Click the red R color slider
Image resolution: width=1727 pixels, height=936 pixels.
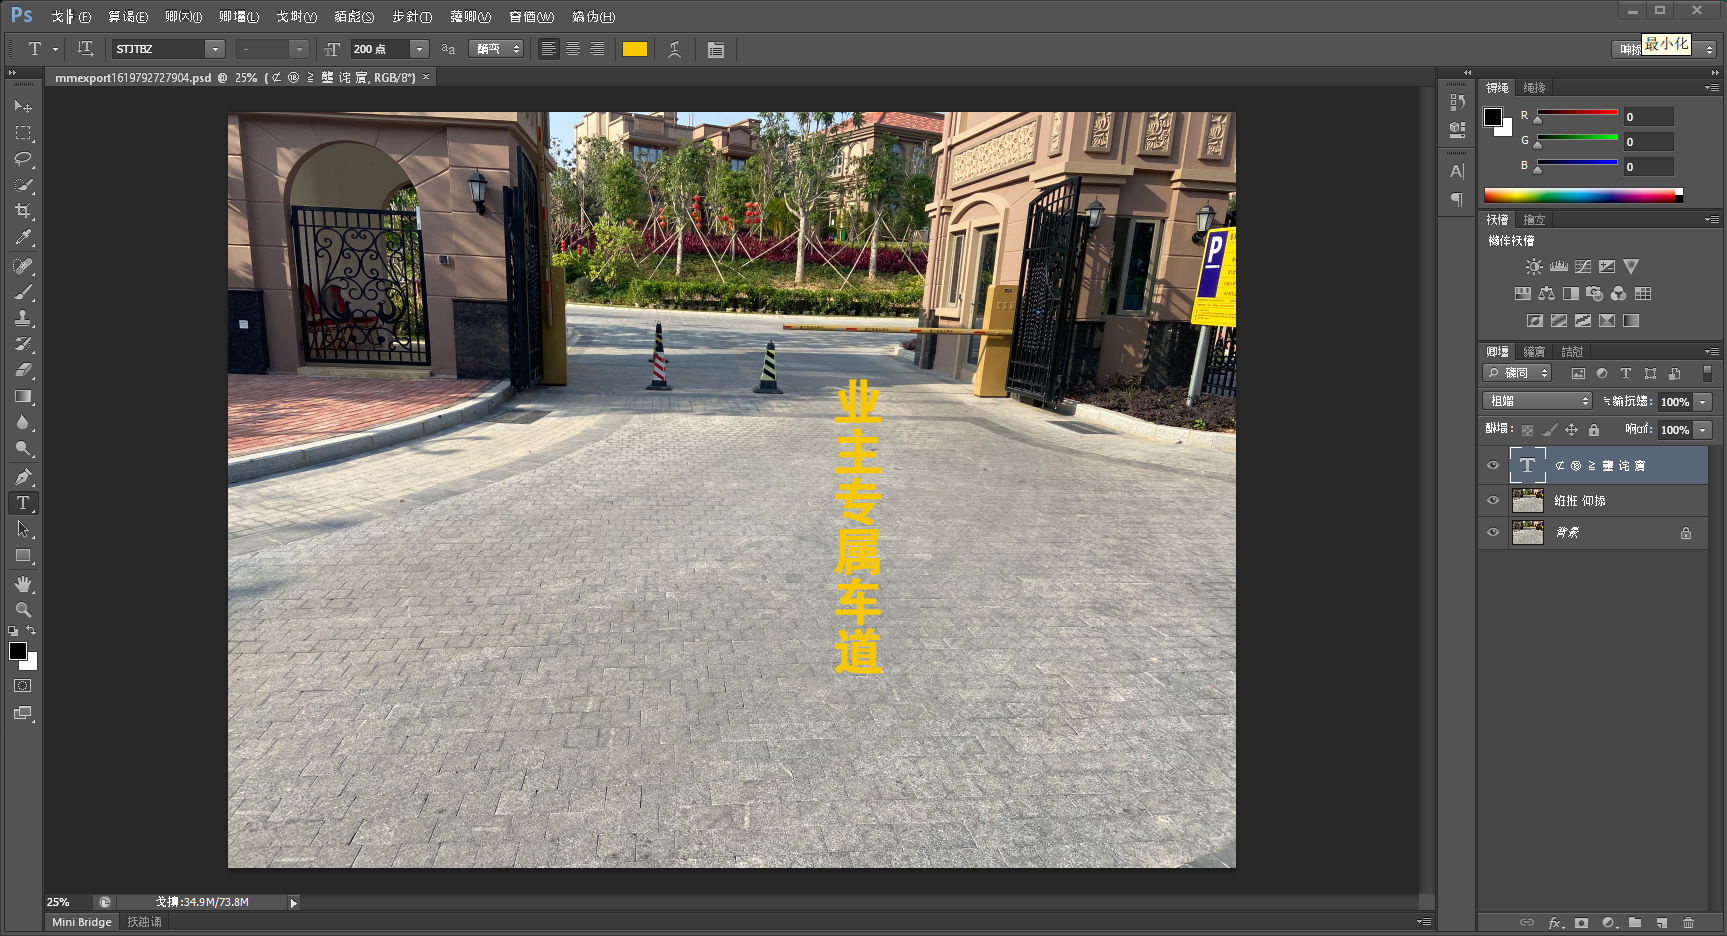tap(1577, 113)
